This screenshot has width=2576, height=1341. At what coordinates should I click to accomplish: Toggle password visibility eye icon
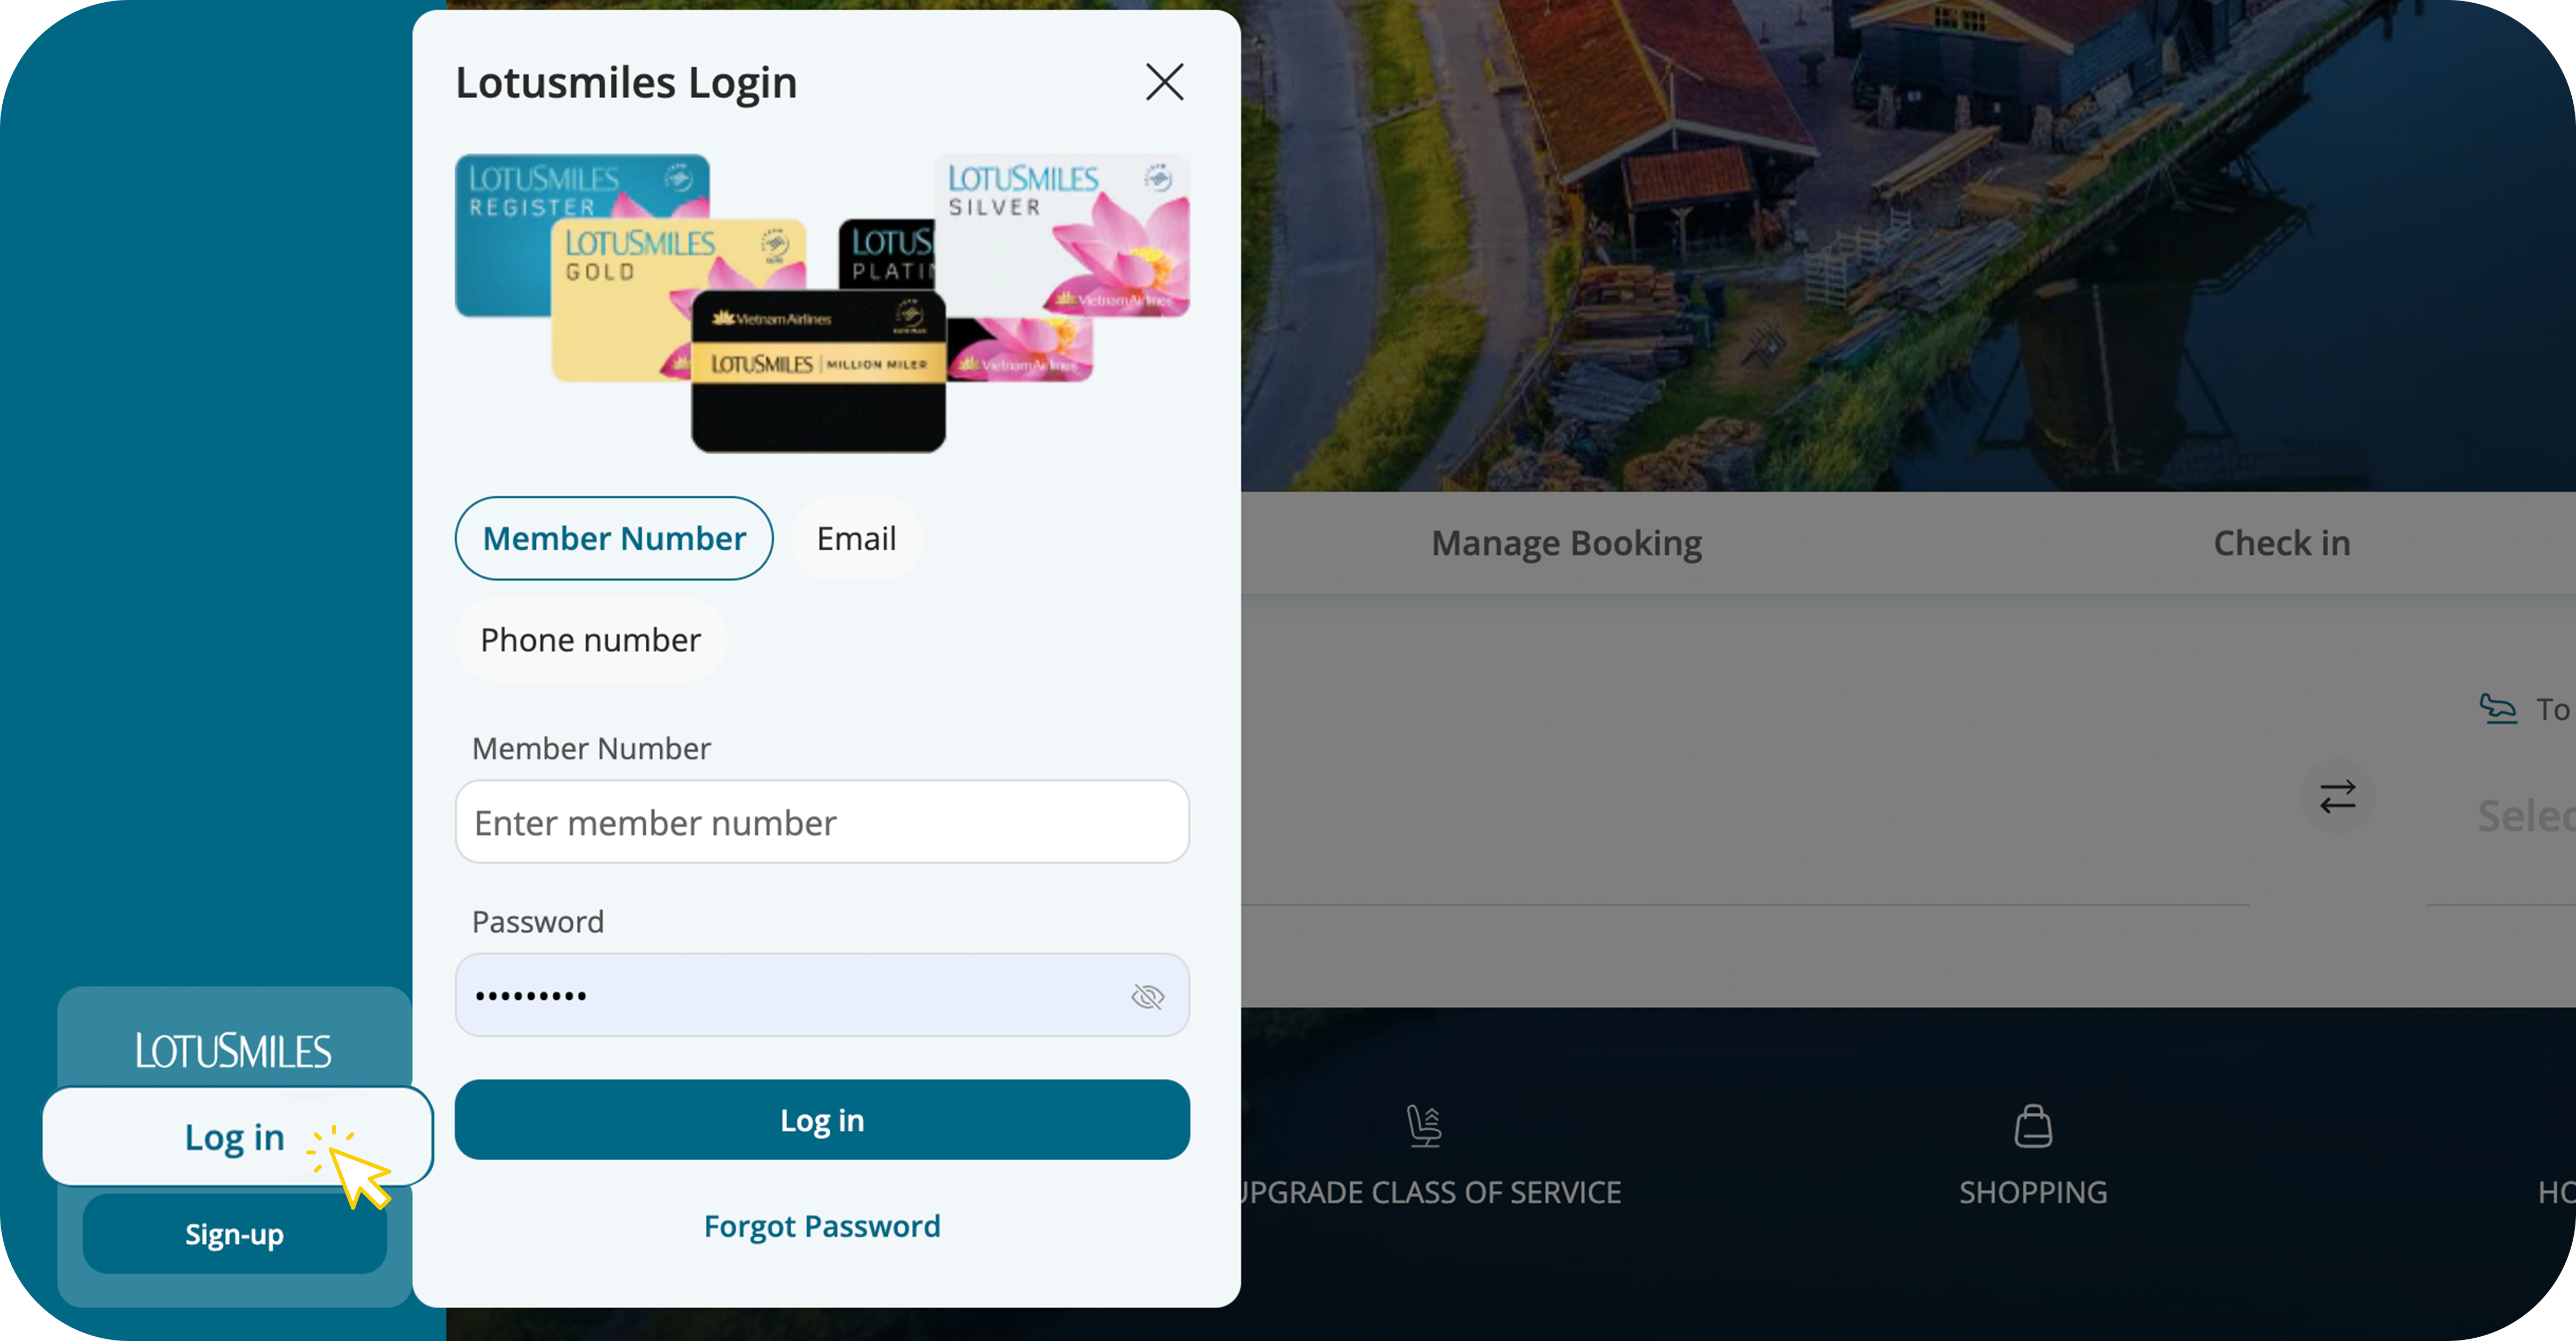click(1147, 996)
